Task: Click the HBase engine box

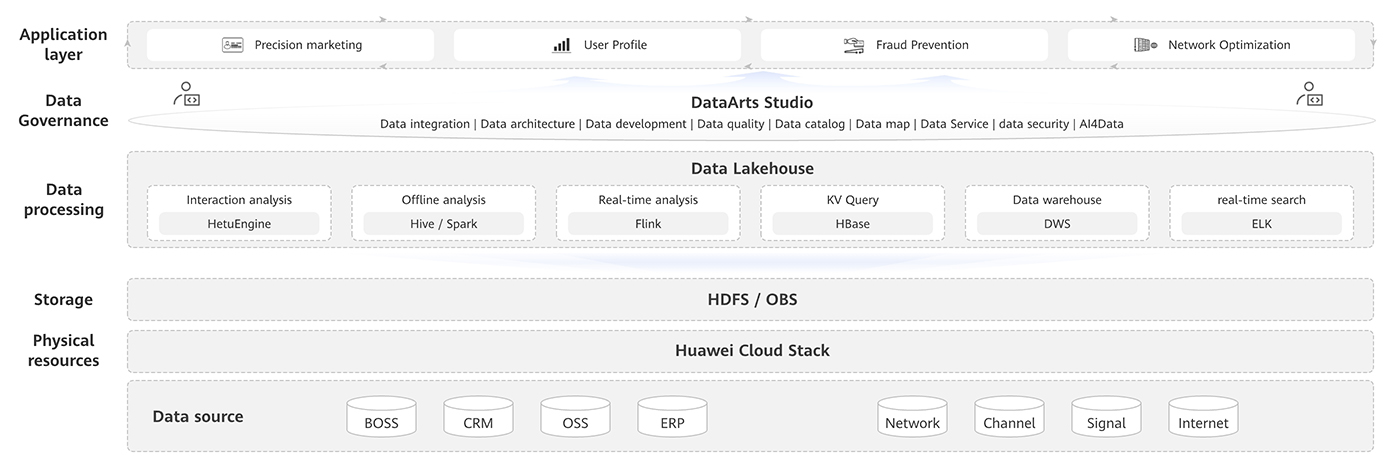Action: [853, 224]
